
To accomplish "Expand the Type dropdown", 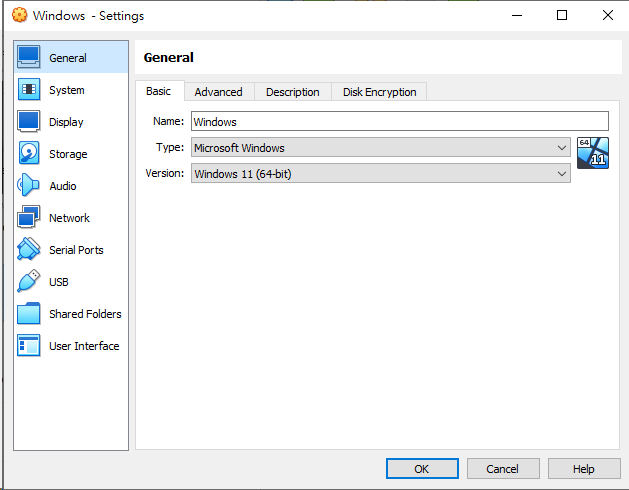I will pyautogui.click(x=380, y=148).
